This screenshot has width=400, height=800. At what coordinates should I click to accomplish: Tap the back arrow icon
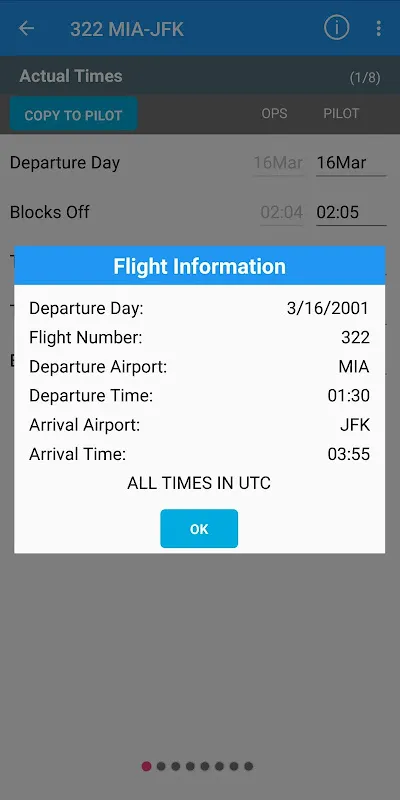pyautogui.click(x=26, y=29)
